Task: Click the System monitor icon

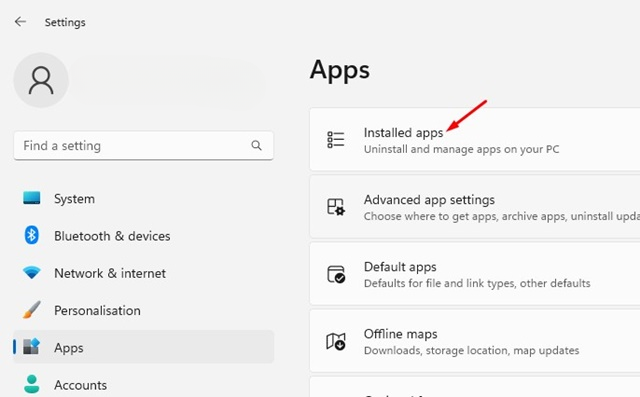Action: [31, 198]
